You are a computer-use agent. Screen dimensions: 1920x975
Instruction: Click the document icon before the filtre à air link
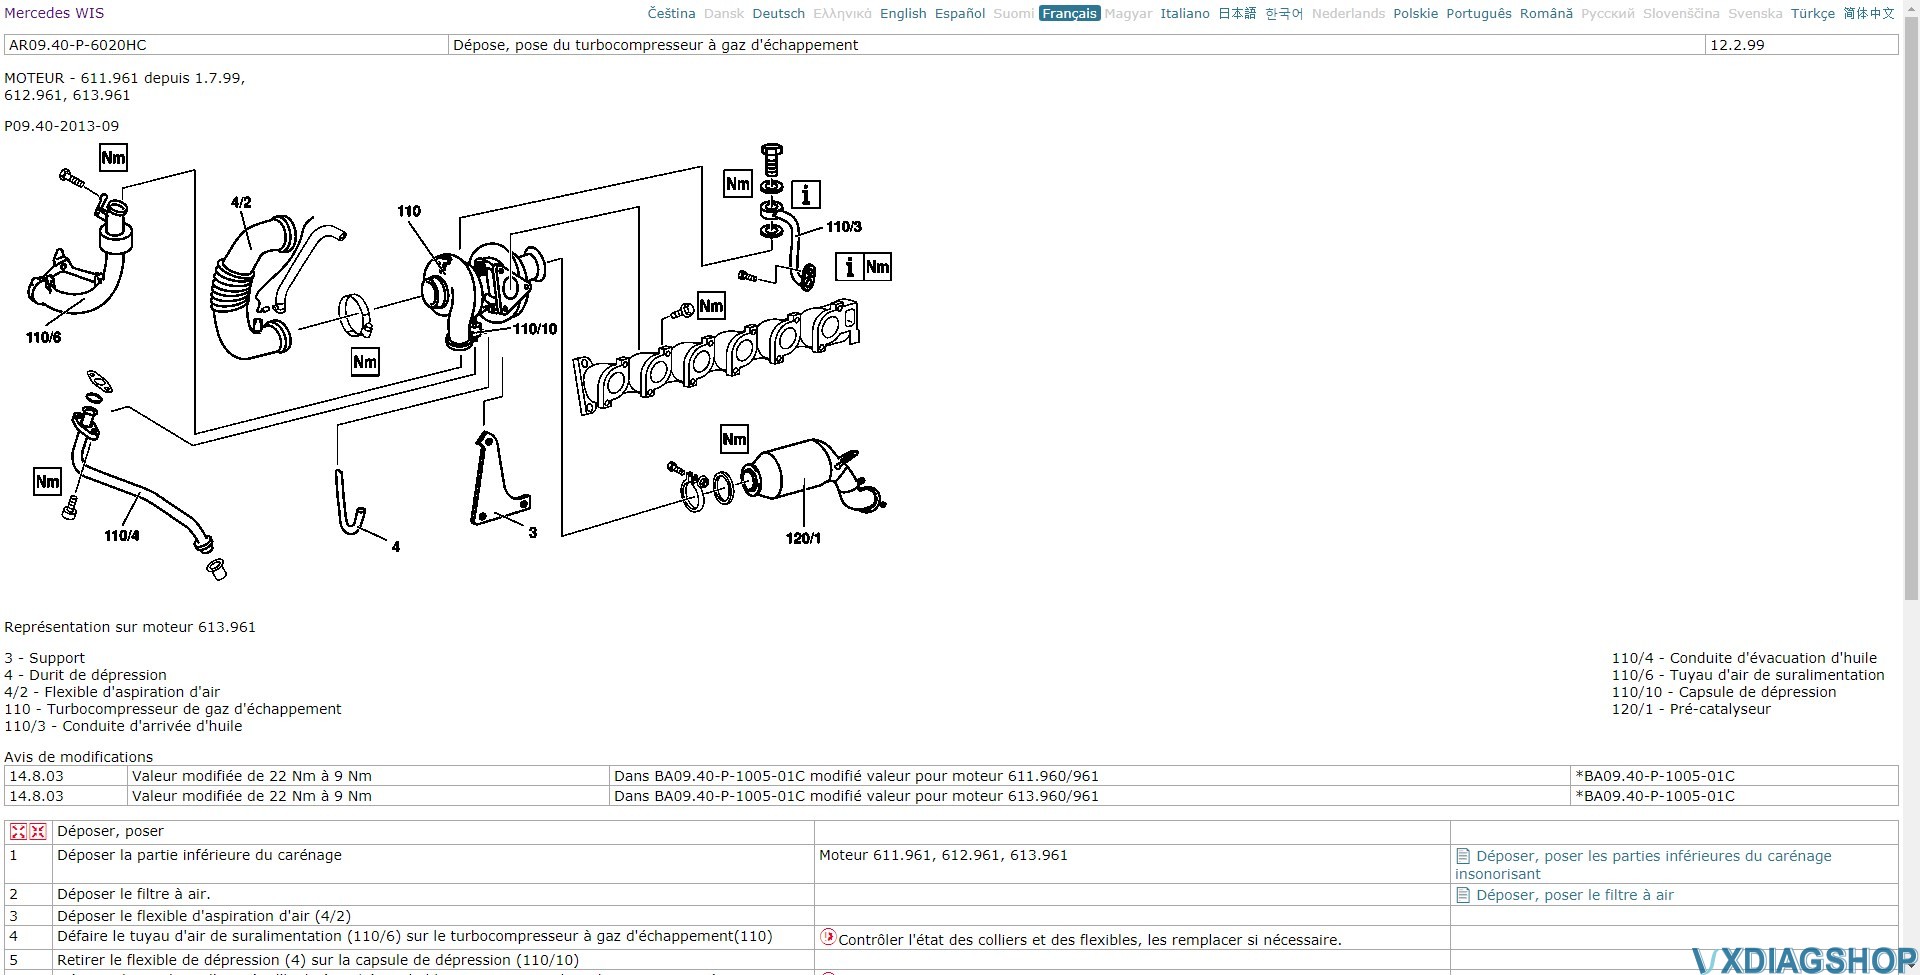pos(1463,895)
